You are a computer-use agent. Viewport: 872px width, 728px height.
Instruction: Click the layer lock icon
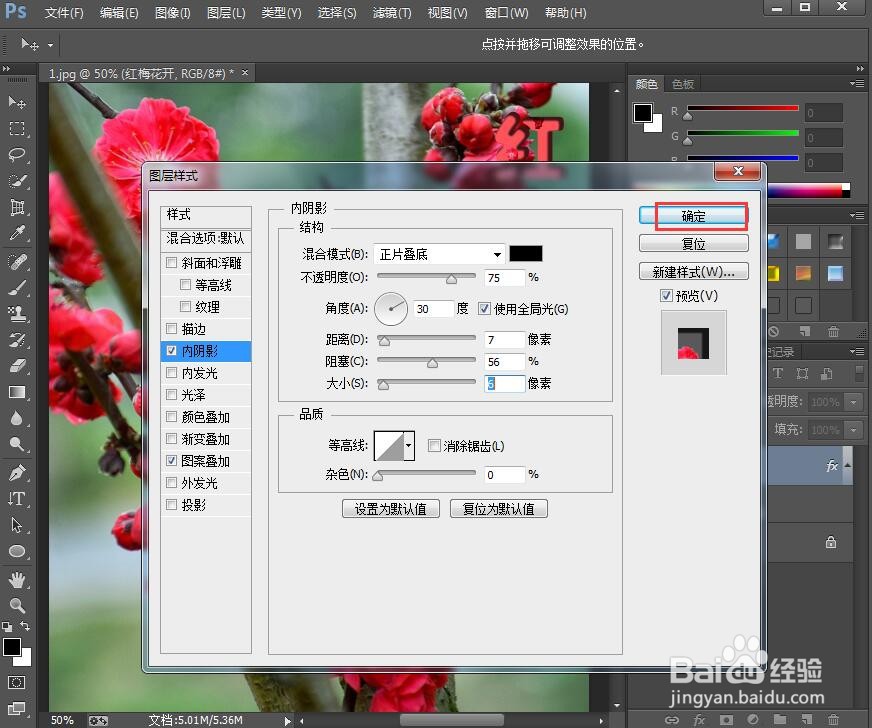(831, 542)
